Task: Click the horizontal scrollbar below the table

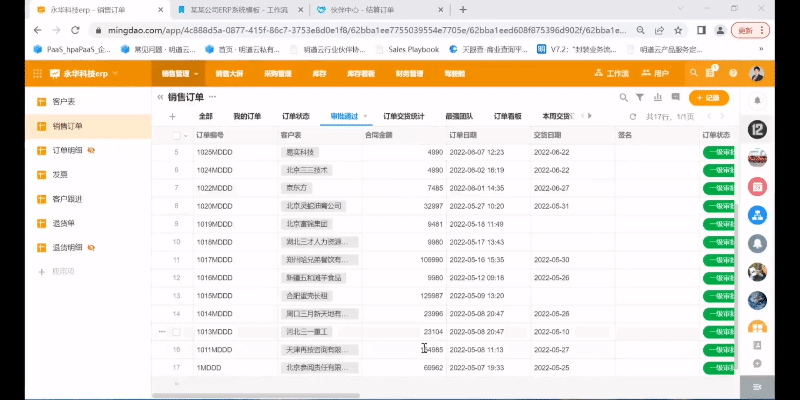Action: pos(256,395)
